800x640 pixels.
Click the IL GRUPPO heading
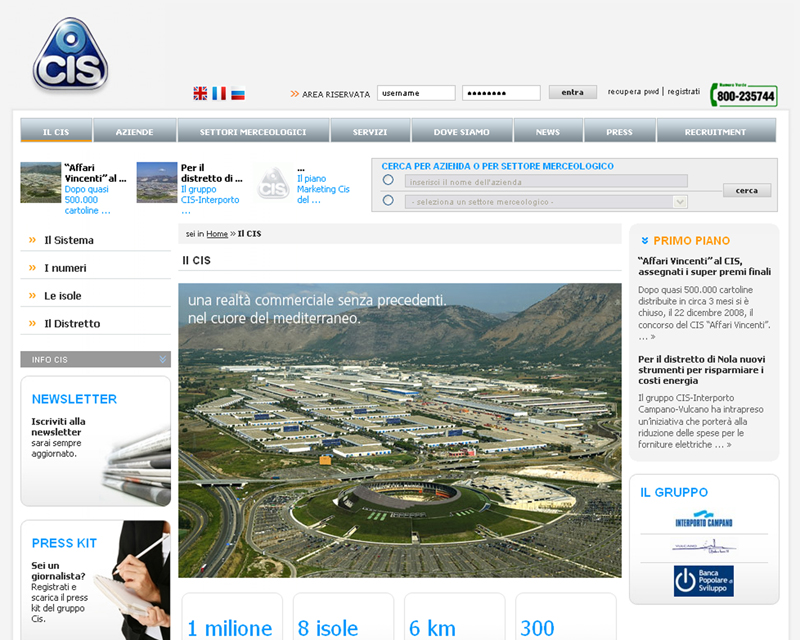click(674, 493)
